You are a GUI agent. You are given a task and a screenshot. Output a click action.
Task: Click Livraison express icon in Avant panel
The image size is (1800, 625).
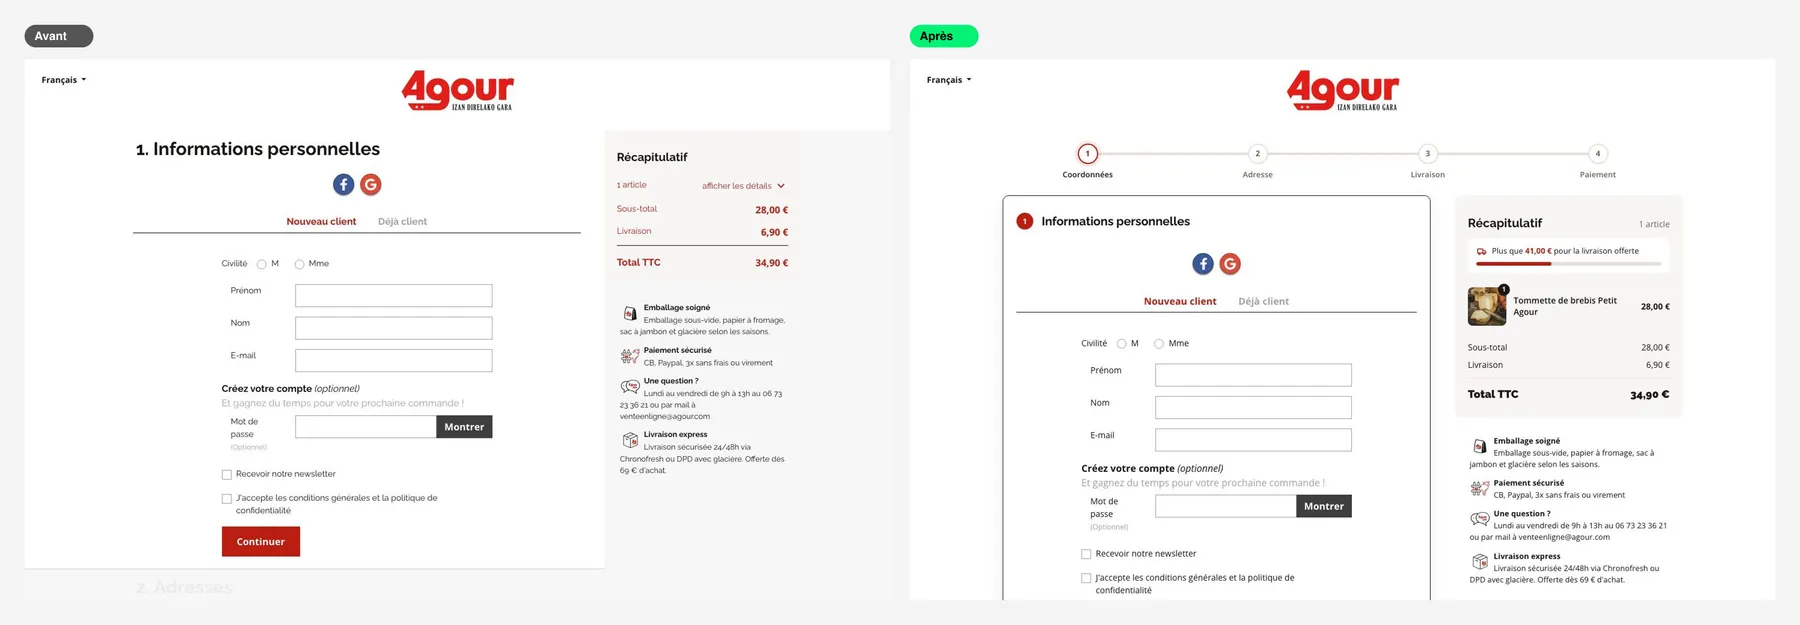pyautogui.click(x=630, y=440)
